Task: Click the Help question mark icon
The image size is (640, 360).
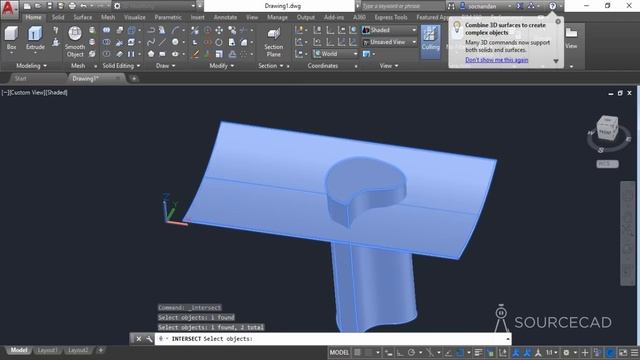Action: (552, 6)
